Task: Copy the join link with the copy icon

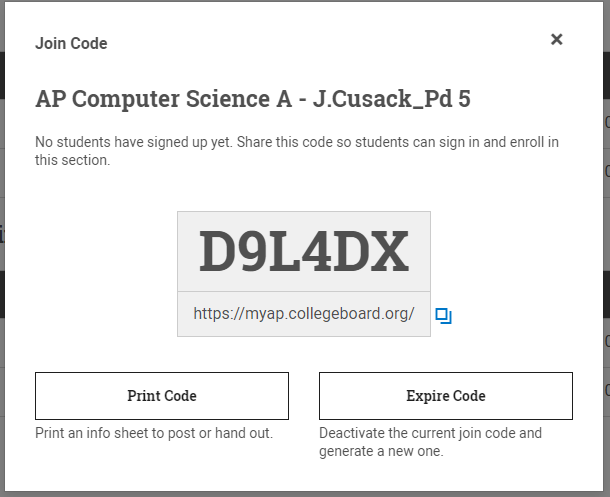Action: point(444,316)
